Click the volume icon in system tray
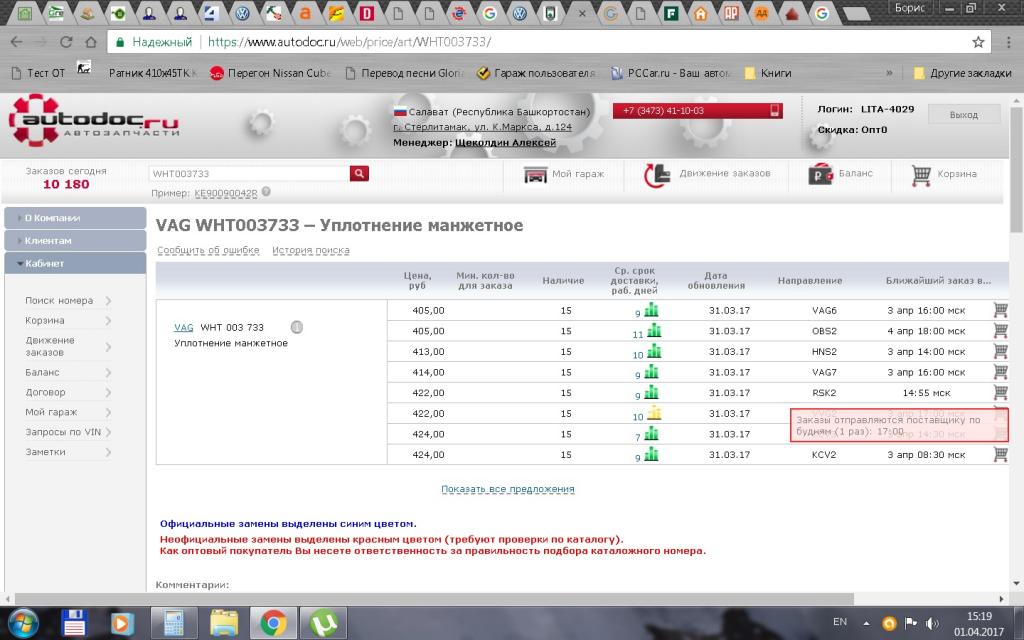Image resolution: width=1024 pixels, height=640 pixels. 933,623
